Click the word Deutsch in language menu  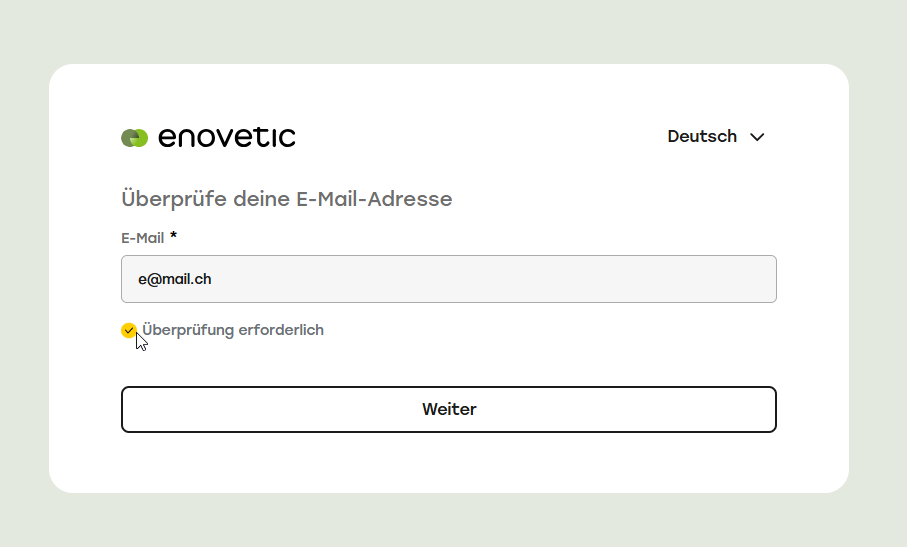(702, 136)
